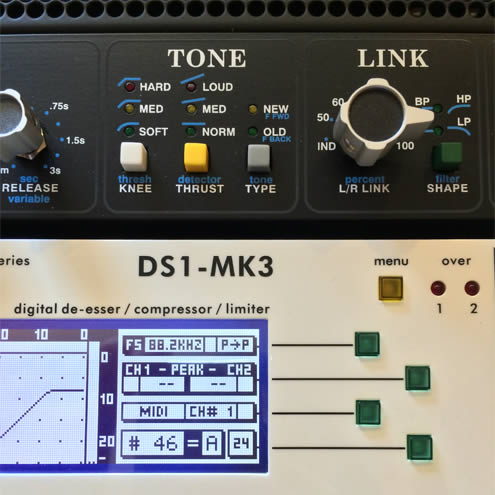Click the L/R LINK percent knob
Image resolution: width=495 pixels, height=495 pixels.
point(377,121)
